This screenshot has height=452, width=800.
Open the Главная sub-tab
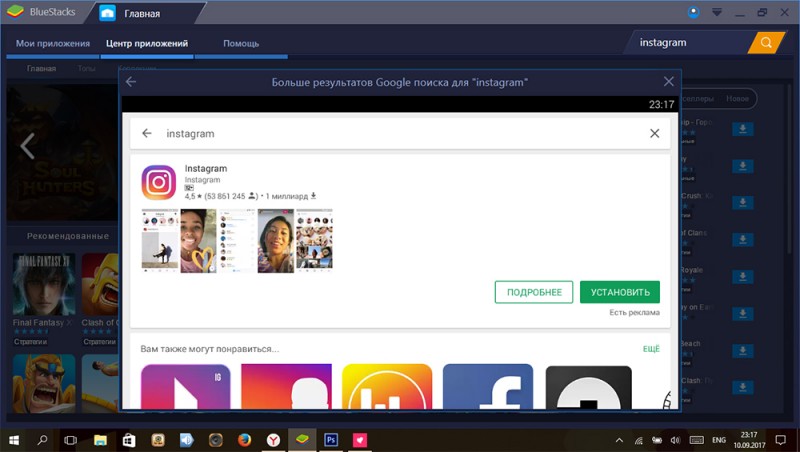coord(41,68)
